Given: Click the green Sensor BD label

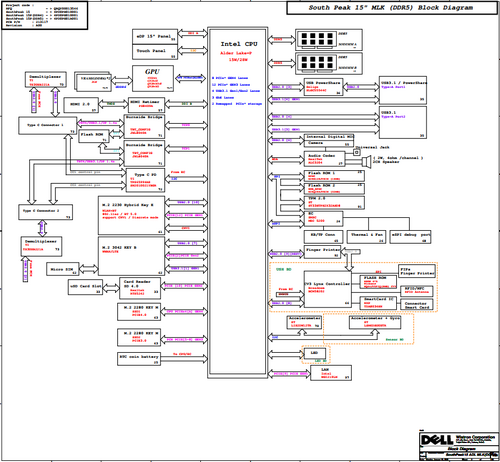Looking at the screenshot, I should point(394,340).
